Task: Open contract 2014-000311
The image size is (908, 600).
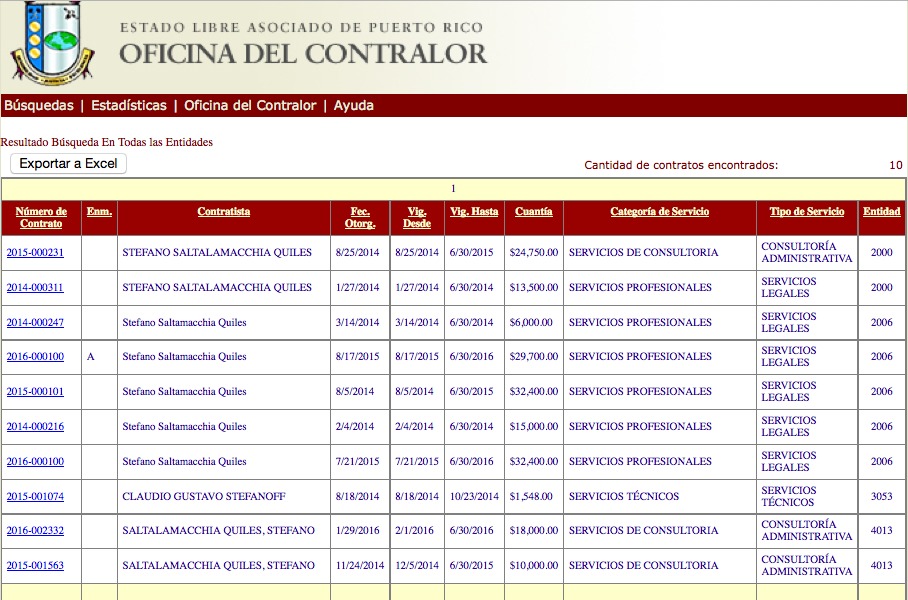Action: tap(35, 287)
